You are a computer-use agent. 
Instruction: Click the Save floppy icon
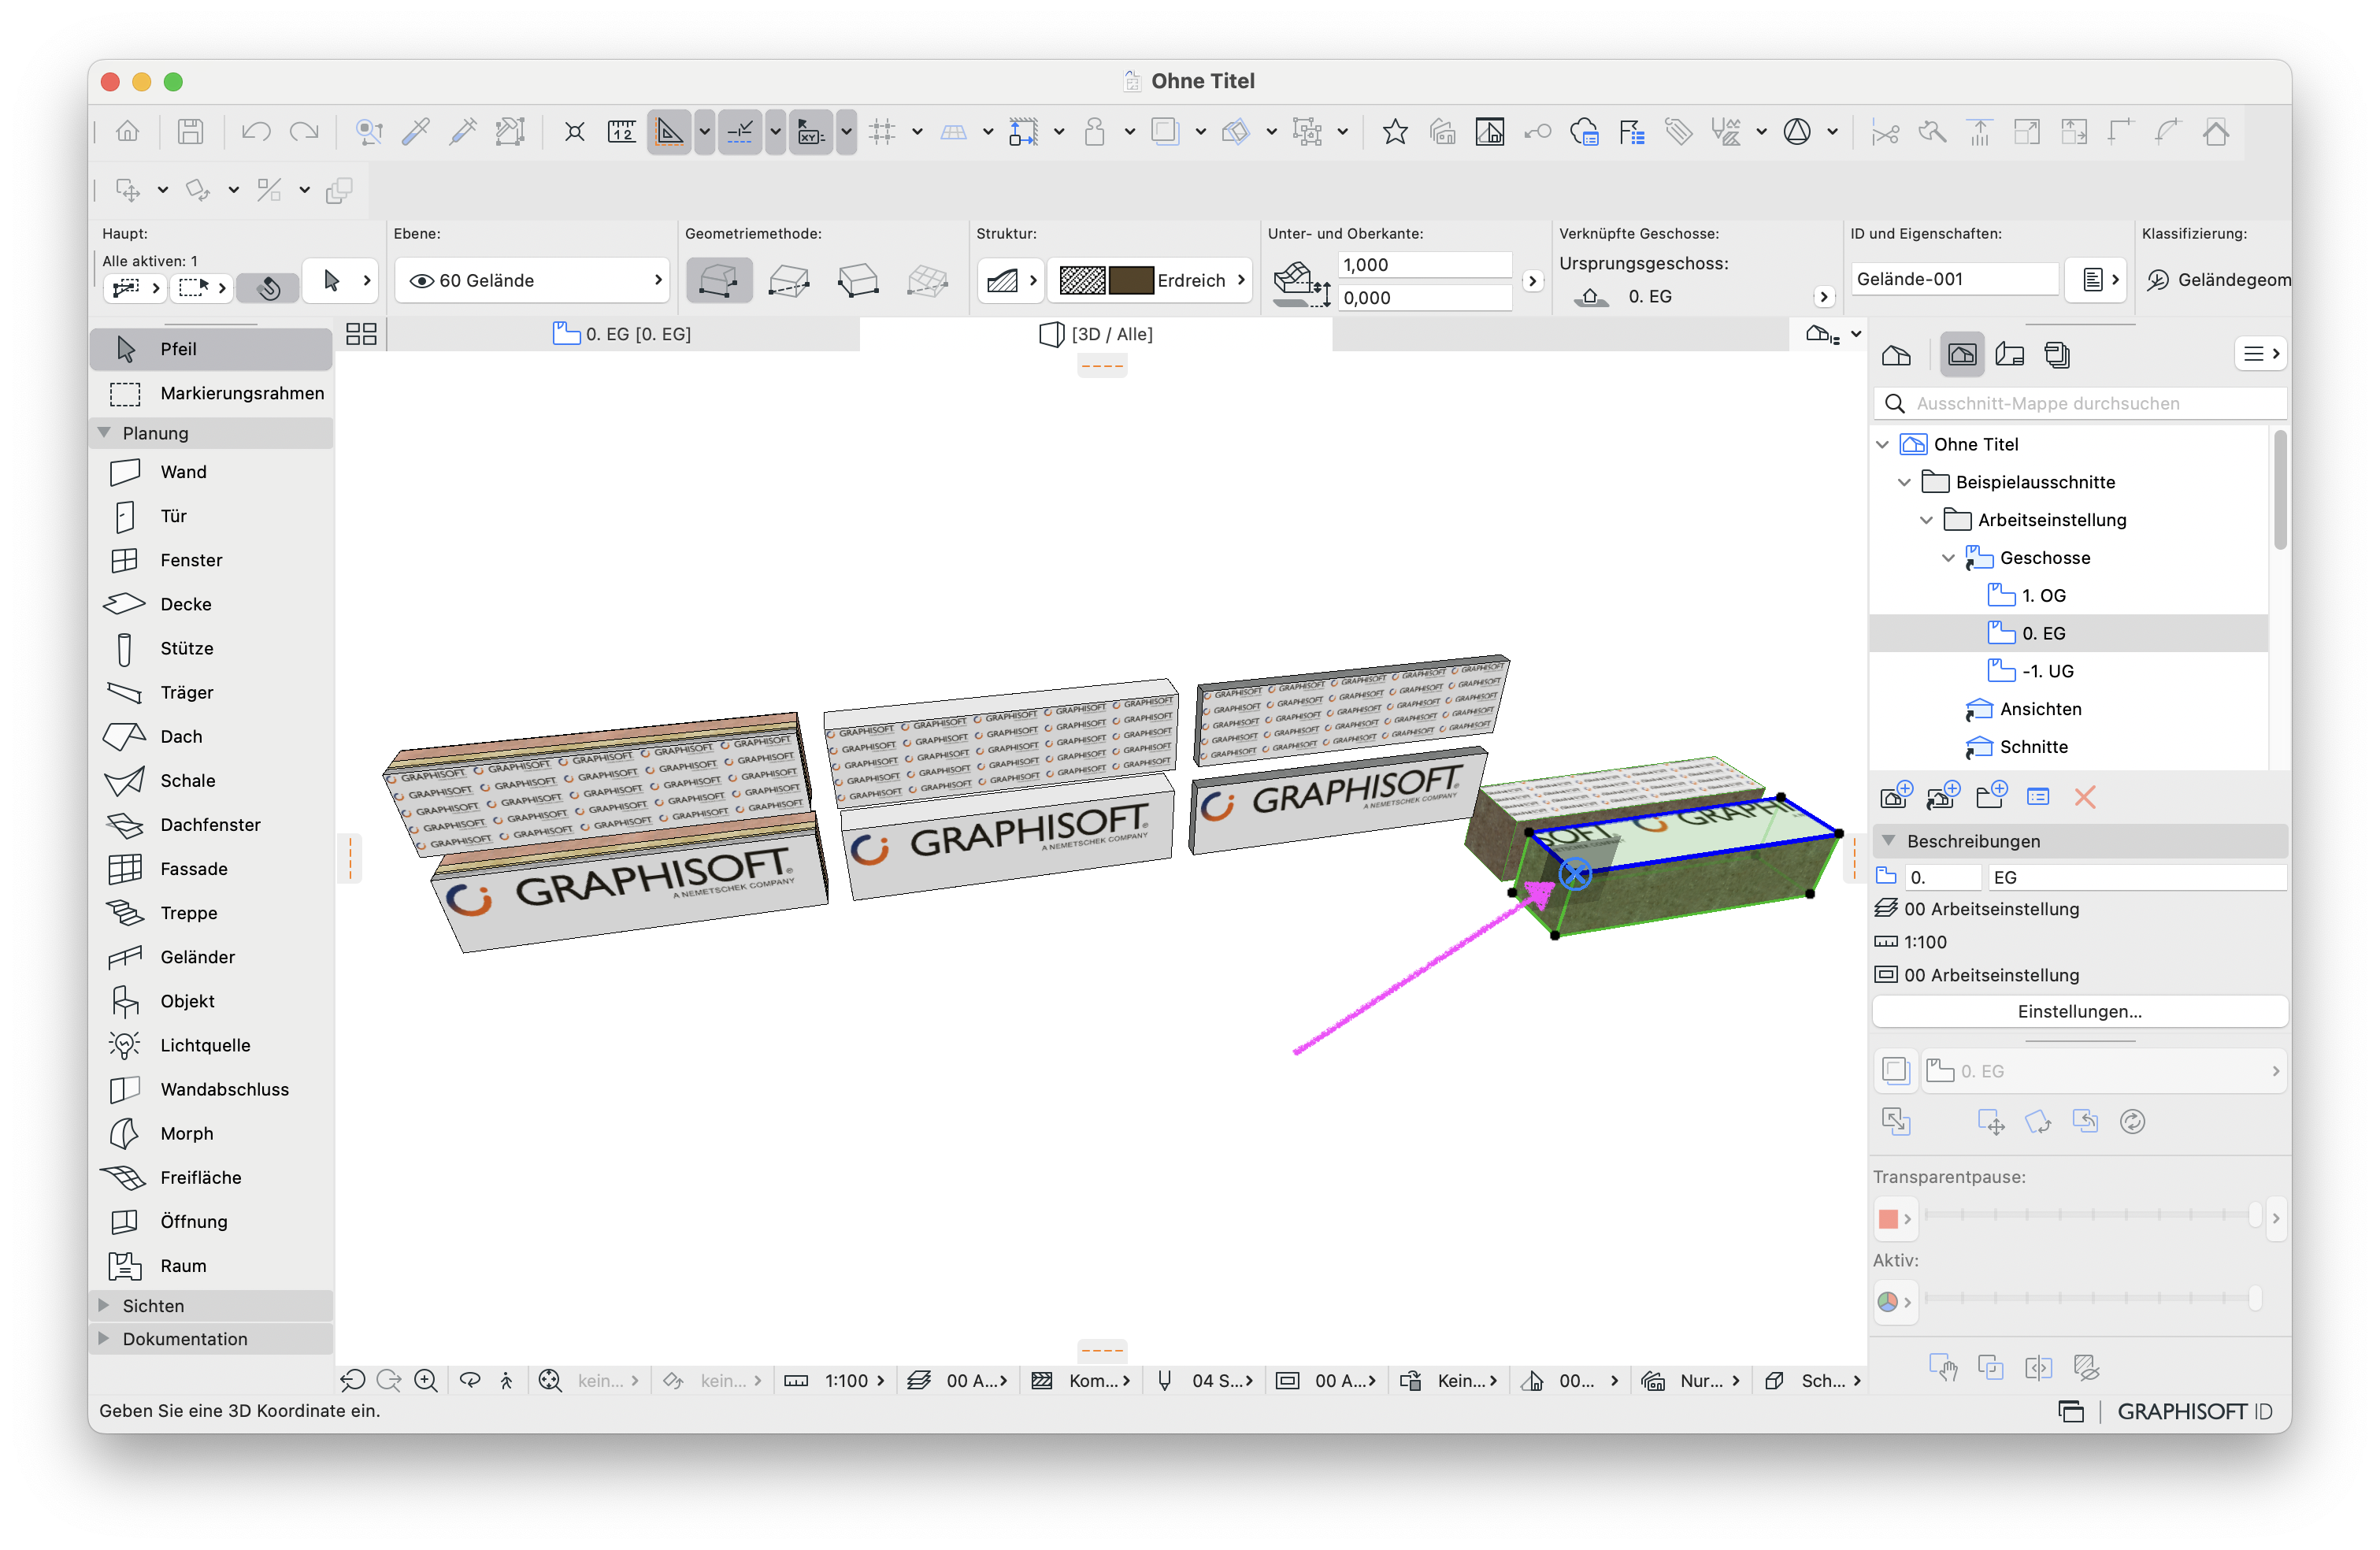pos(190,131)
